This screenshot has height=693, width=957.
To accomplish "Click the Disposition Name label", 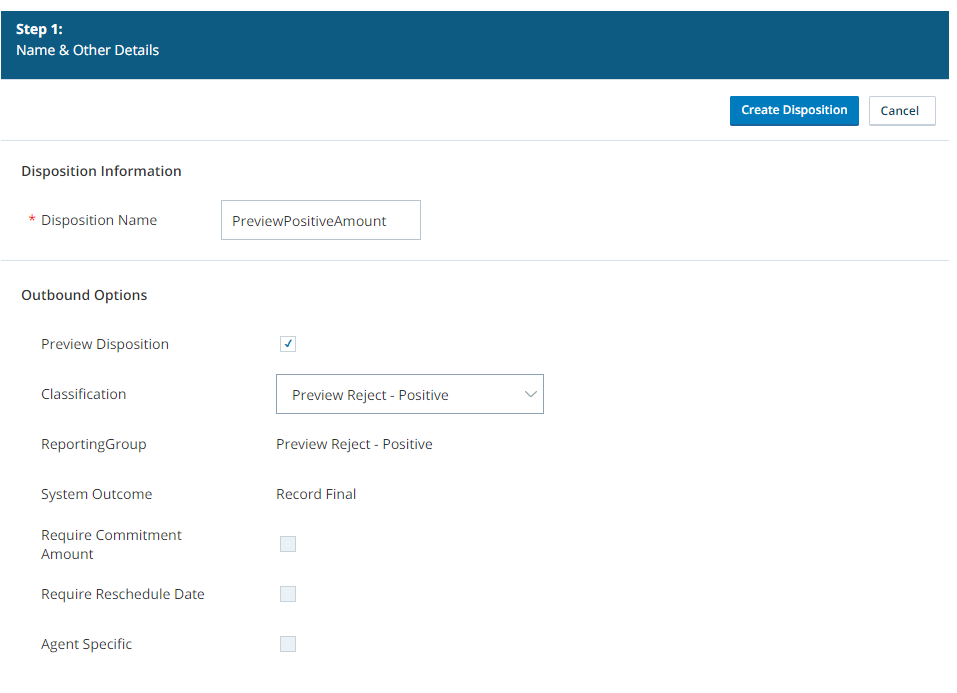I will pyautogui.click(x=99, y=220).
